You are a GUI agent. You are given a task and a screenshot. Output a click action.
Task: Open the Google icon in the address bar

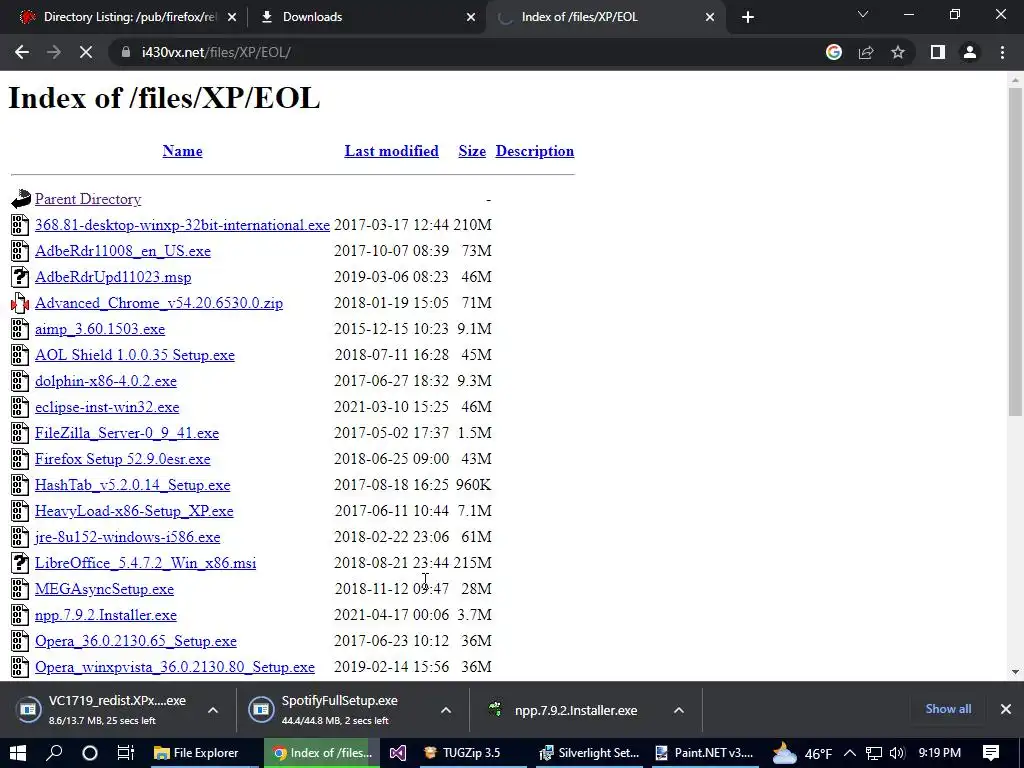click(834, 52)
